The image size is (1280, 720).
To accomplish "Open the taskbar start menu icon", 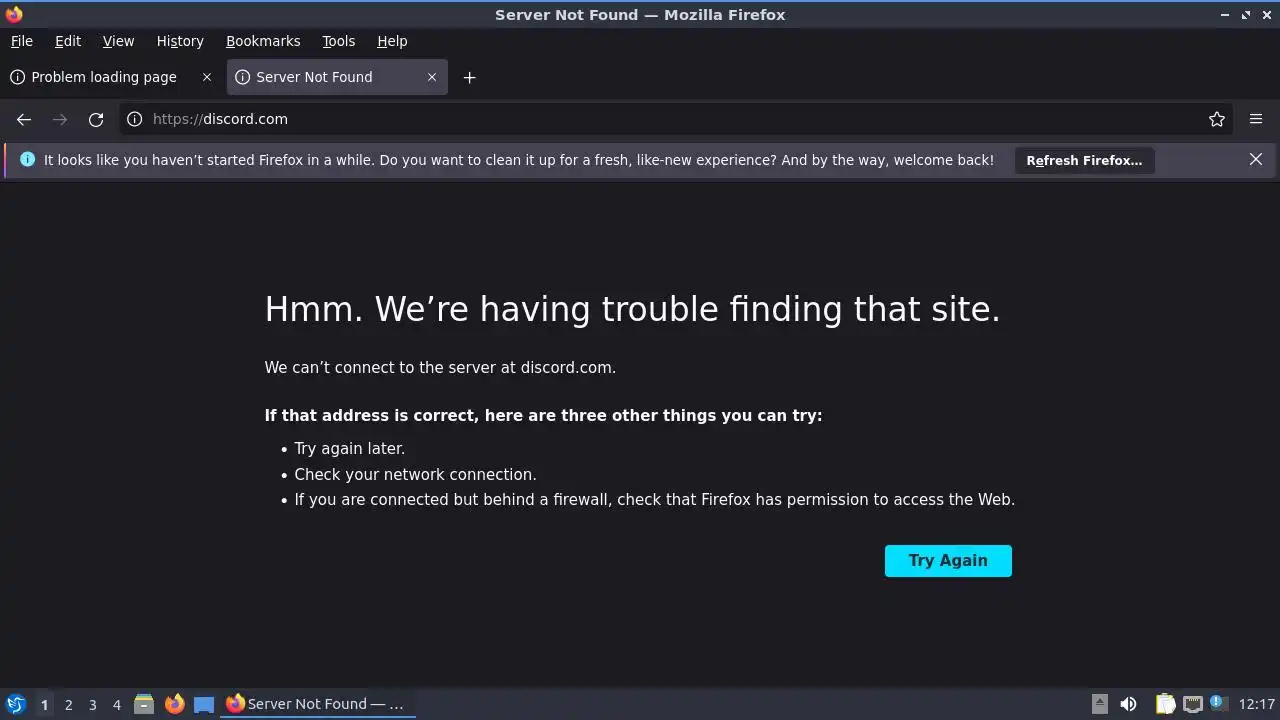I will point(15,704).
